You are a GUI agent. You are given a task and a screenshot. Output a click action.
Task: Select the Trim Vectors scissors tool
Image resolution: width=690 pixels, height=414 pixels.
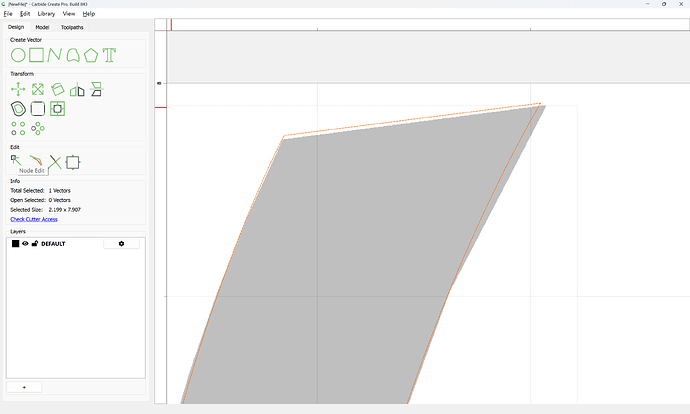[x=55, y=162]
